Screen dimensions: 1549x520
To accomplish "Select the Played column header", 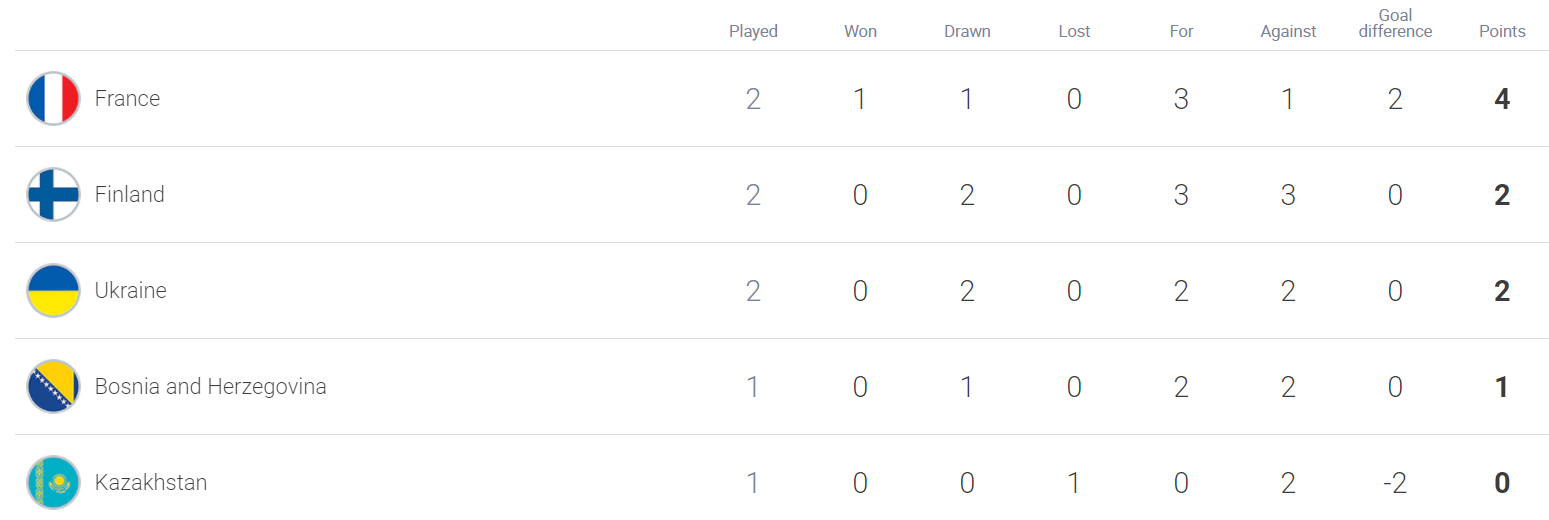I will [x=753, y=31].
